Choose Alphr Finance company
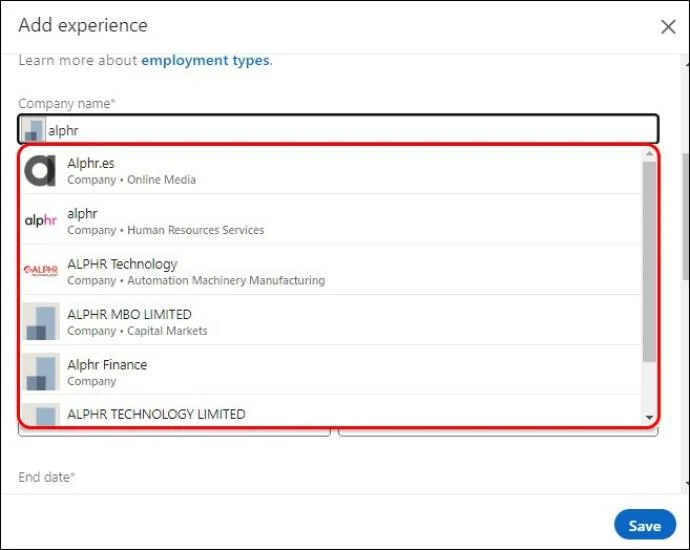Viewport: 690px width, 550px height. pyautogui.click(x=331, y=371)
